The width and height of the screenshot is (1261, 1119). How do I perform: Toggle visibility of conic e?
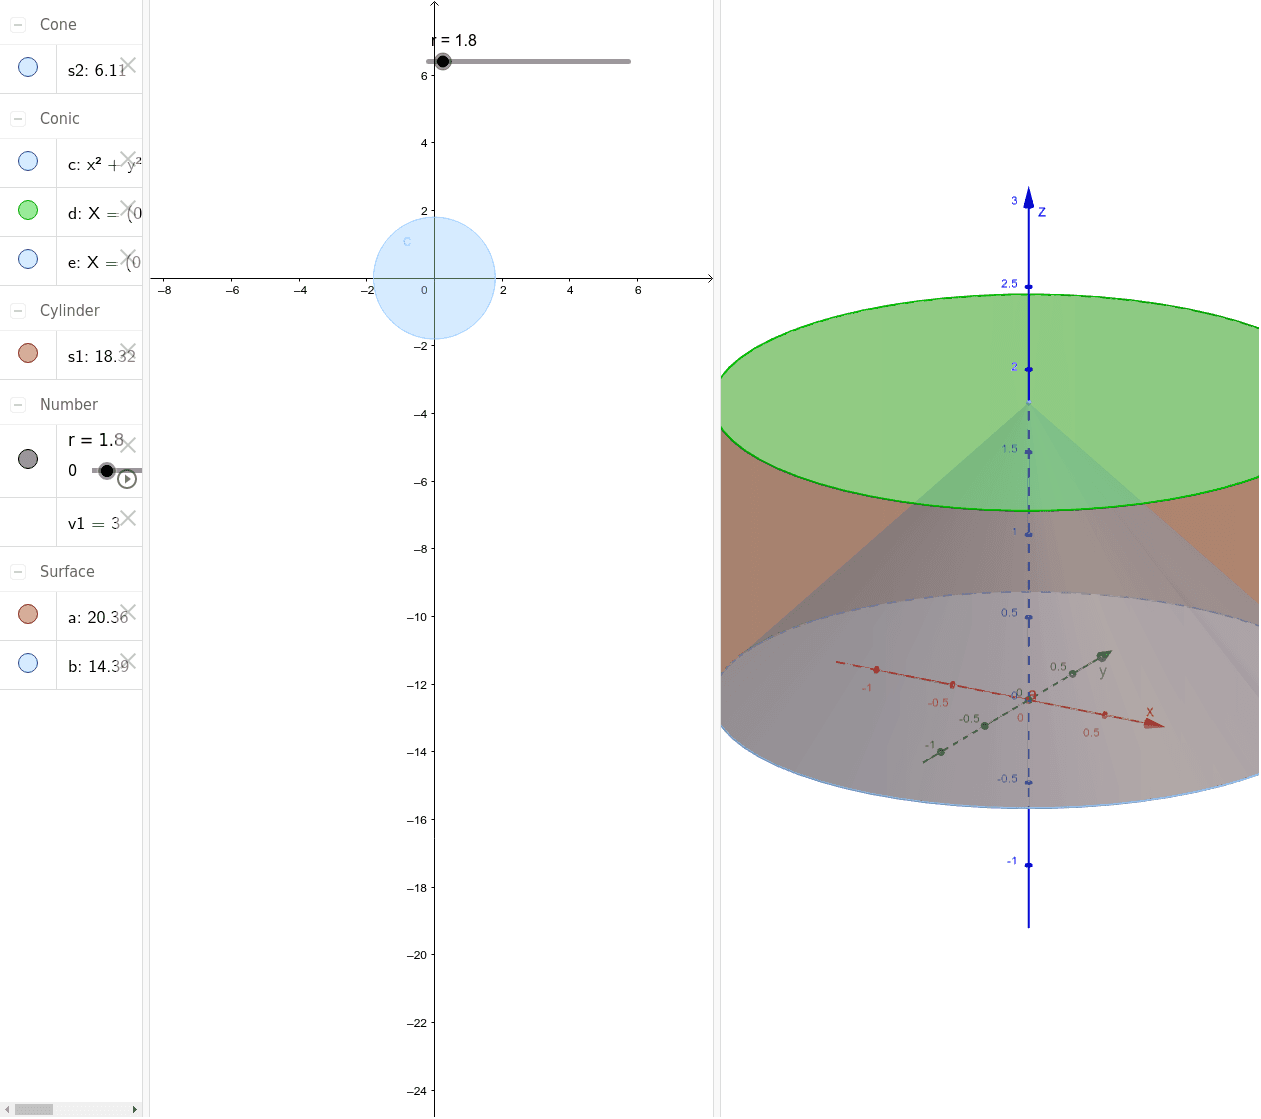28,259
